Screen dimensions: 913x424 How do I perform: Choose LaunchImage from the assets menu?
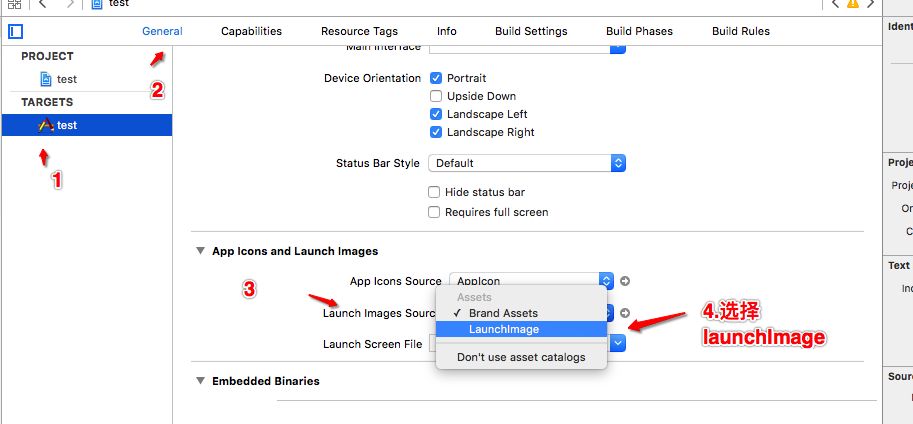coord(504,329)
